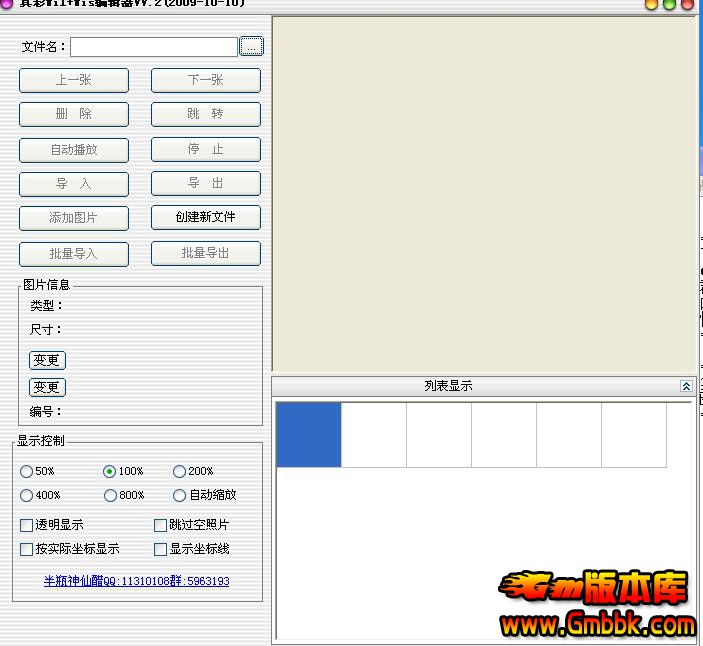The width and height of the screenshot is (703, 646).
Task: Select the 200% zoom radio button
Action: coord(179,472)
